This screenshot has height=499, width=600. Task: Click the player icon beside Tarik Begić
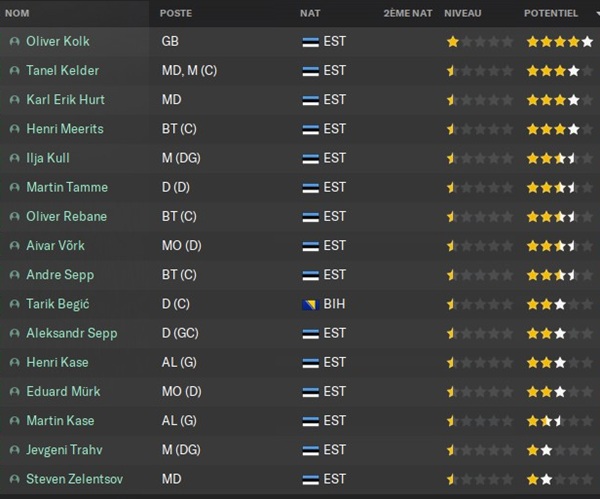[x=14, y=304]
